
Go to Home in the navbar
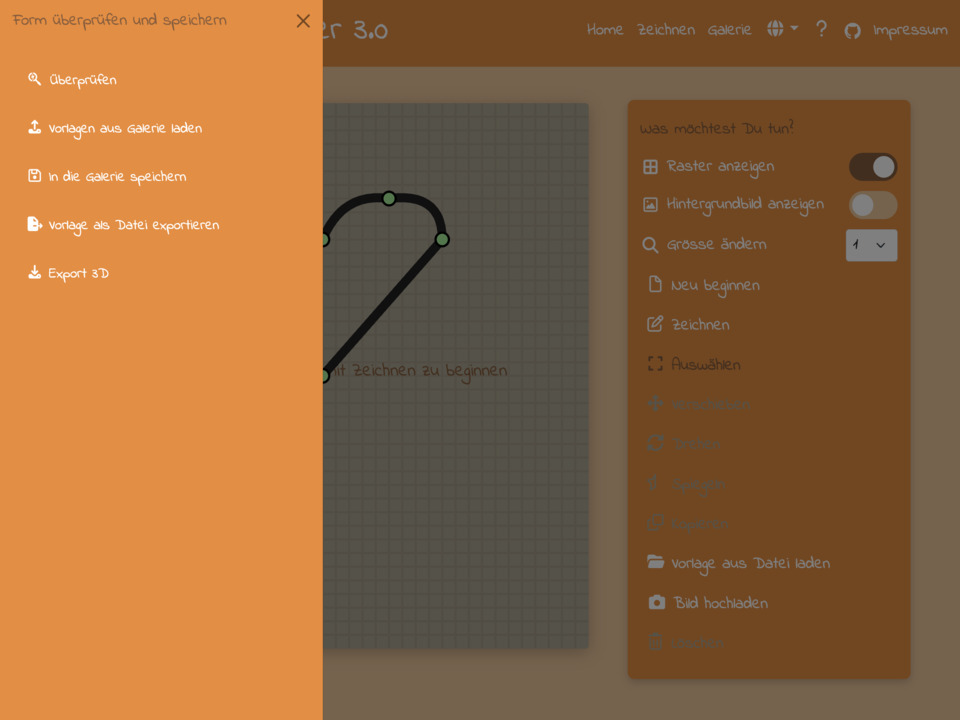coord(604,29)
